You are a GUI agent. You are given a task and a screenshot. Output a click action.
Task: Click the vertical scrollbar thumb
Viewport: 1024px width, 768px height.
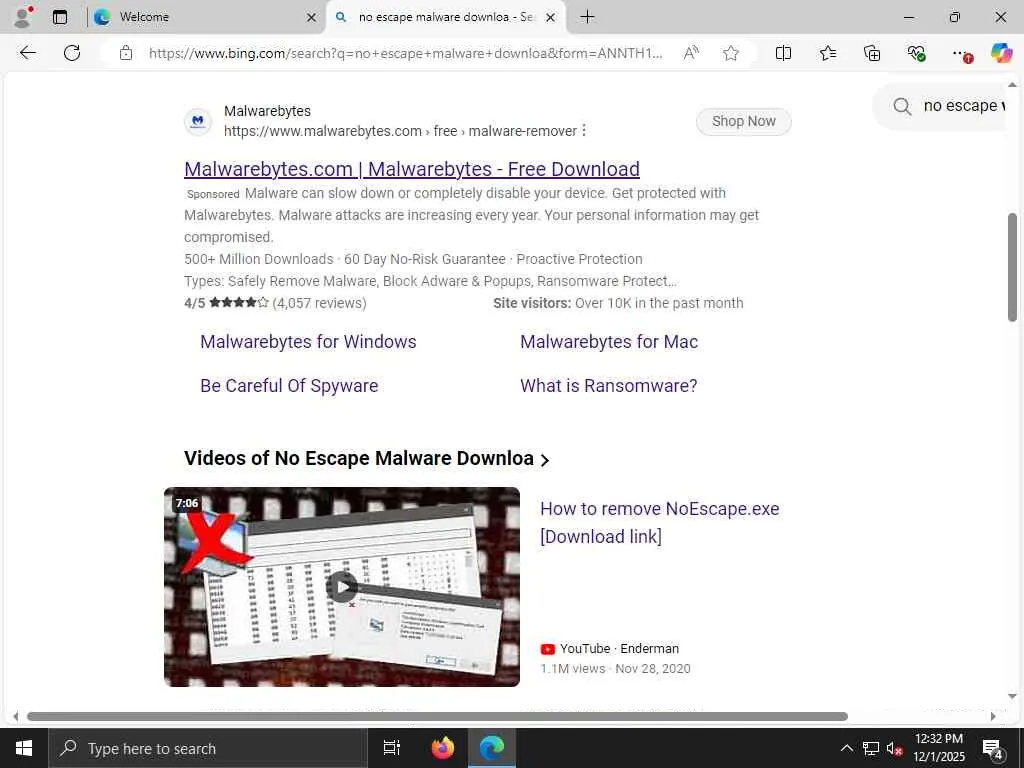pos(1012,267)
